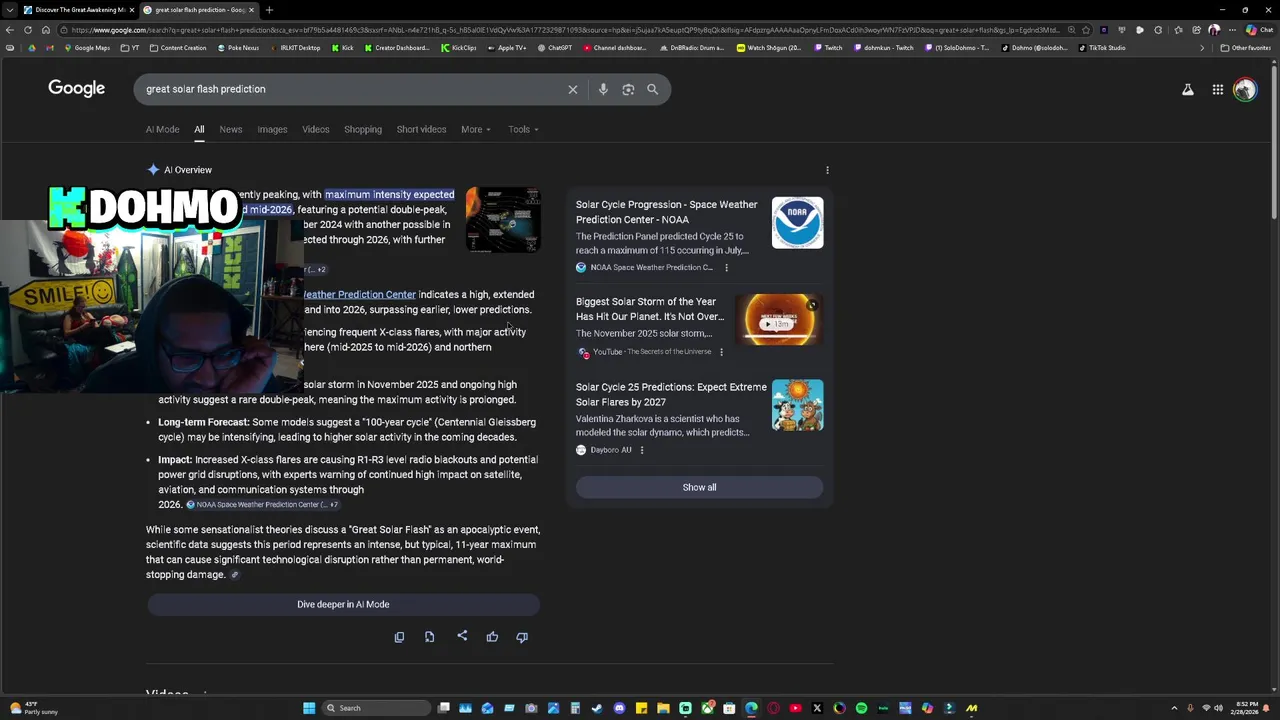Viewport: 1280px width, 720px height.
Task: Open the Windows Start menu
Action: [309, 708]
